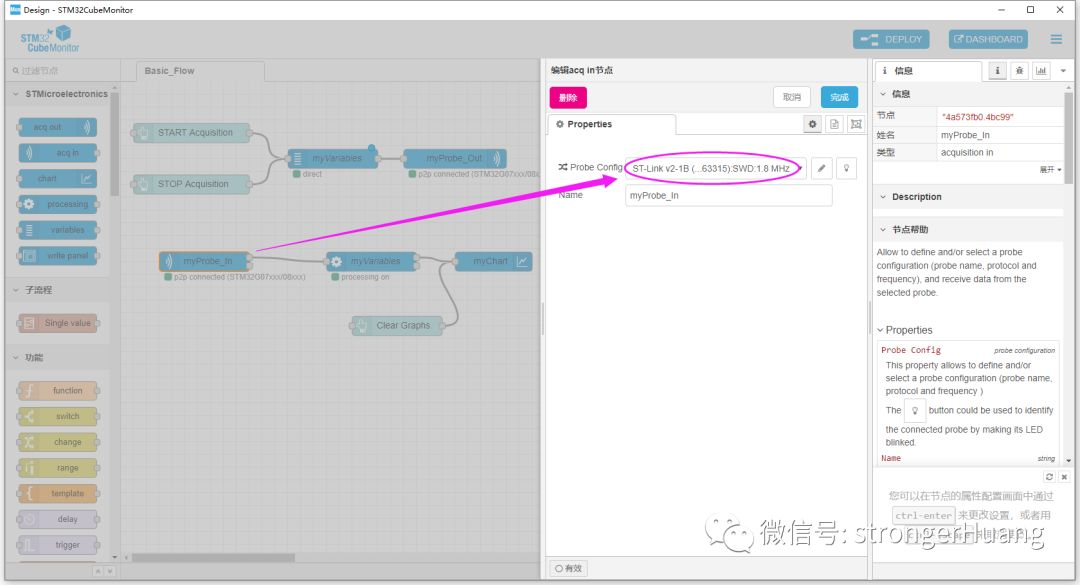Click the info sidebar vertical scrollbar
1080x585 pixels.
click(1068, 138)
